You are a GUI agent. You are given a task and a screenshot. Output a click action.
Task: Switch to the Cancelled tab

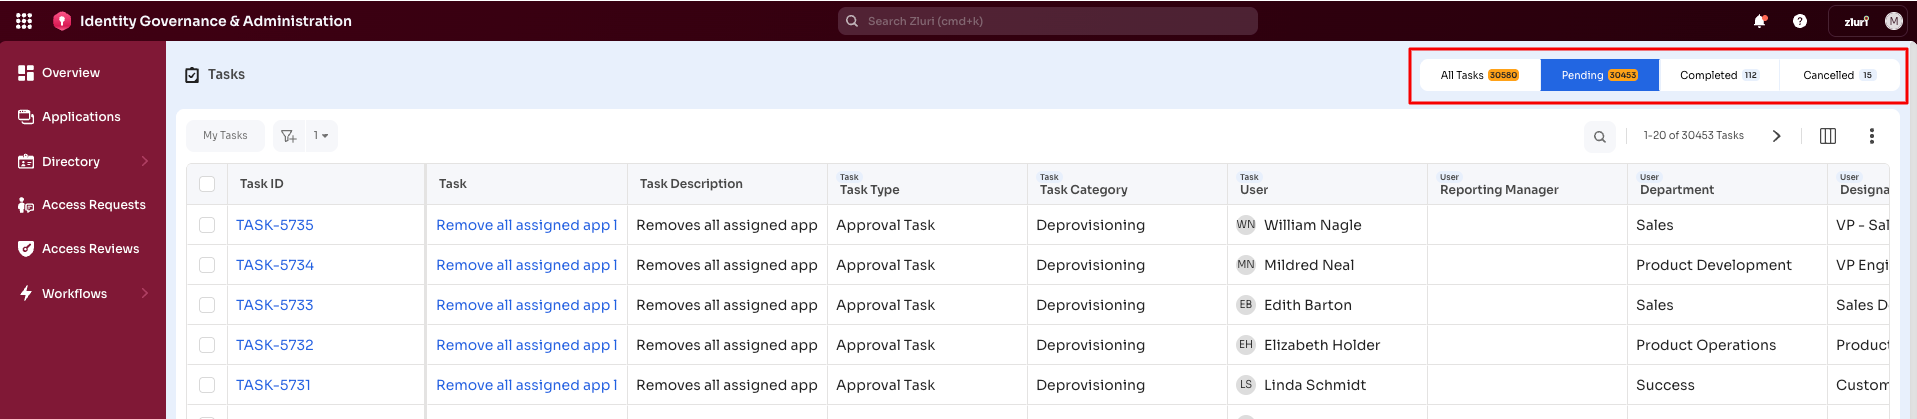coord(1839,75)
